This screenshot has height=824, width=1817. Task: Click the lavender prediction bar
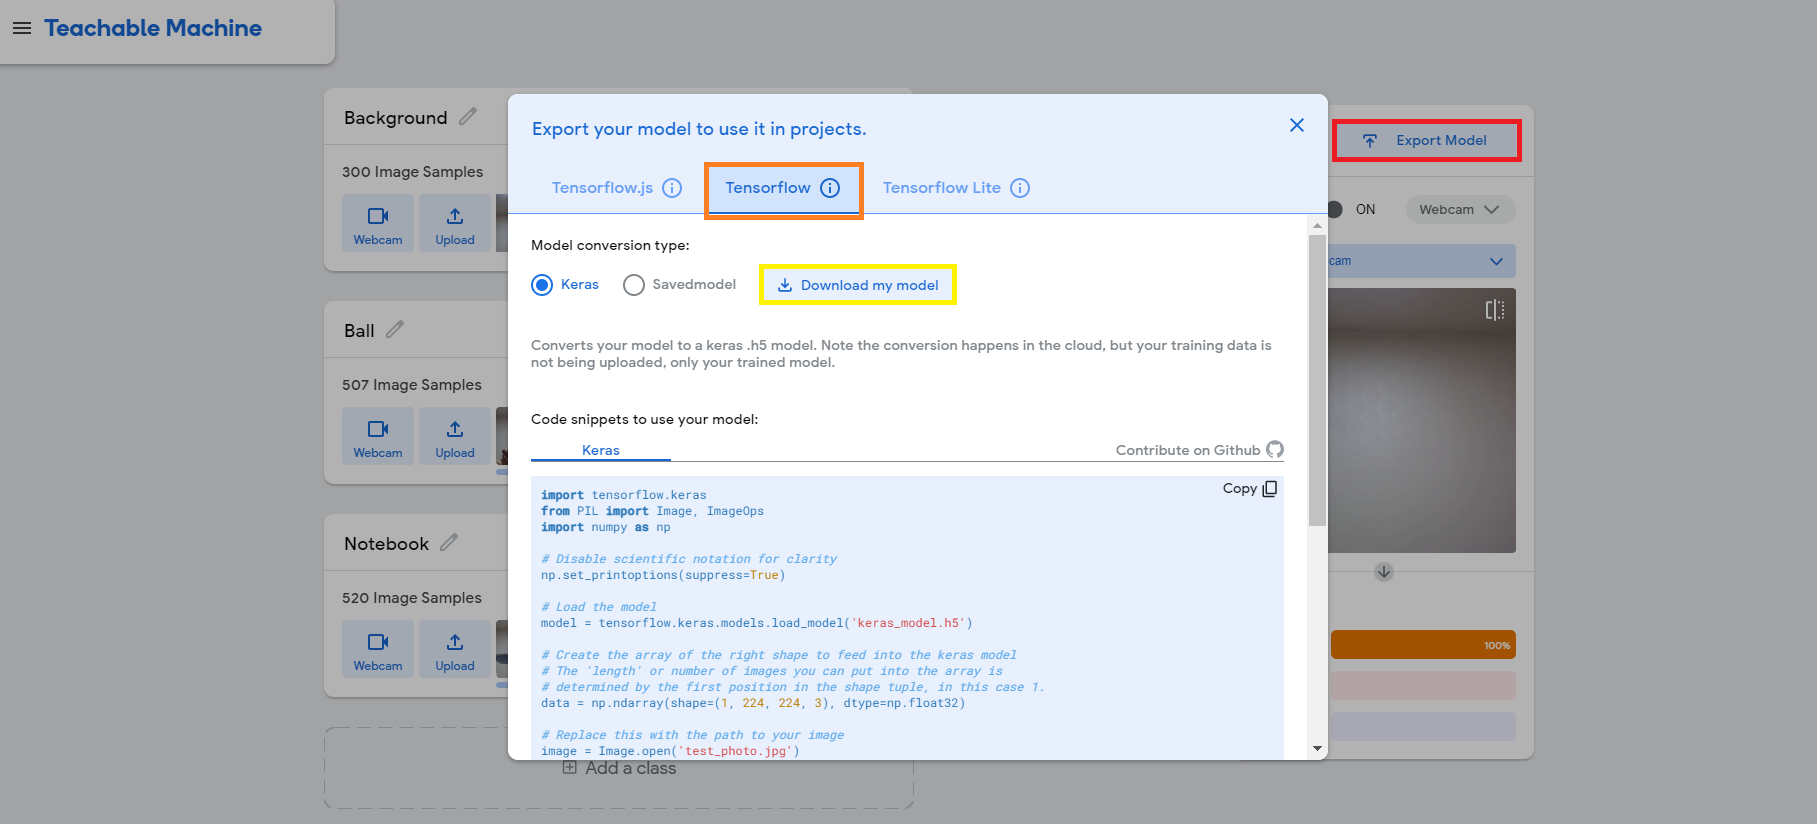tap(1423, 727)
